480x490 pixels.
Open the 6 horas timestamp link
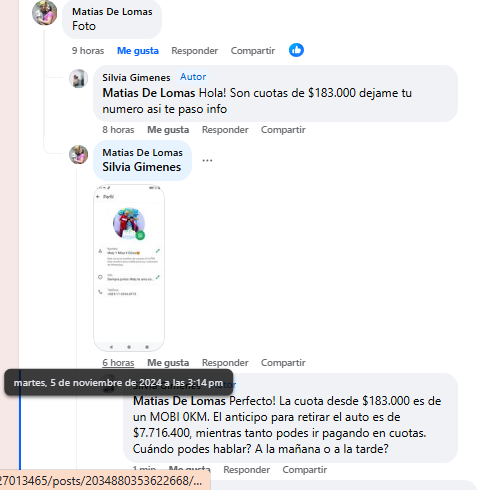coord(118,363)
